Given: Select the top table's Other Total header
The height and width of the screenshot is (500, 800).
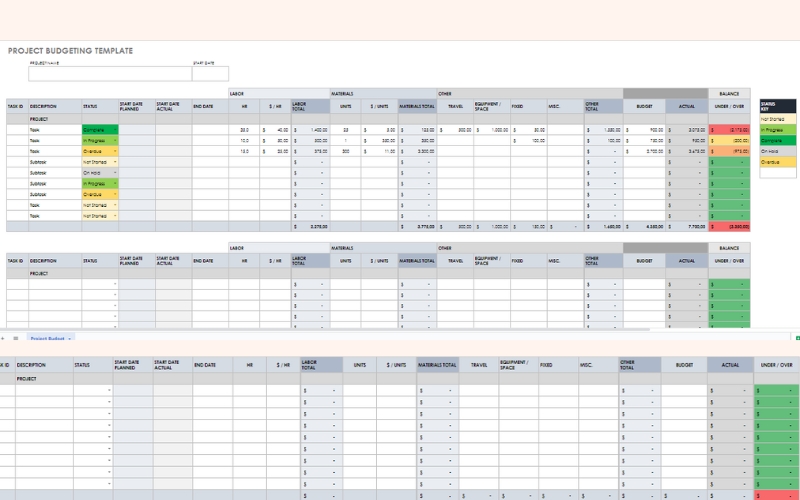Looking at the screenshot, I should 604,106.
